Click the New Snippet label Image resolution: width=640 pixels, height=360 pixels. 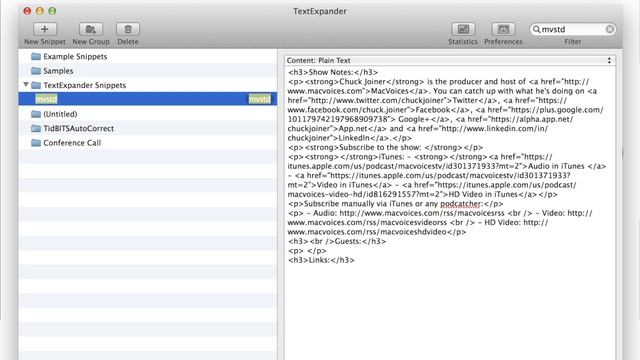[45, 42]
